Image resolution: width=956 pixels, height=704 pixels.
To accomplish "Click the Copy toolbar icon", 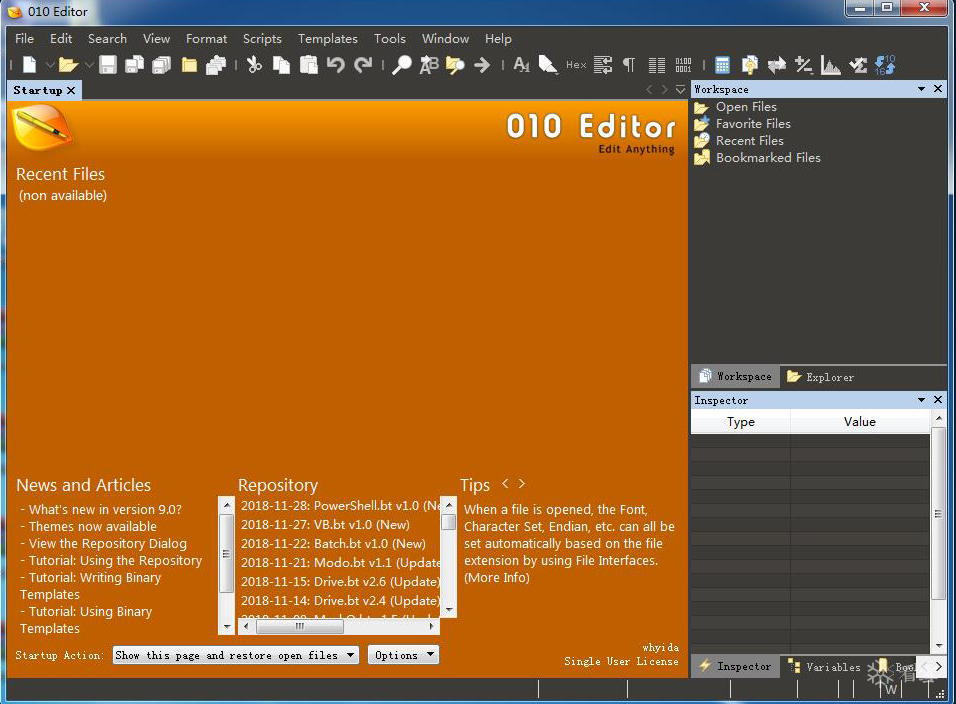I will click(281, 65).
